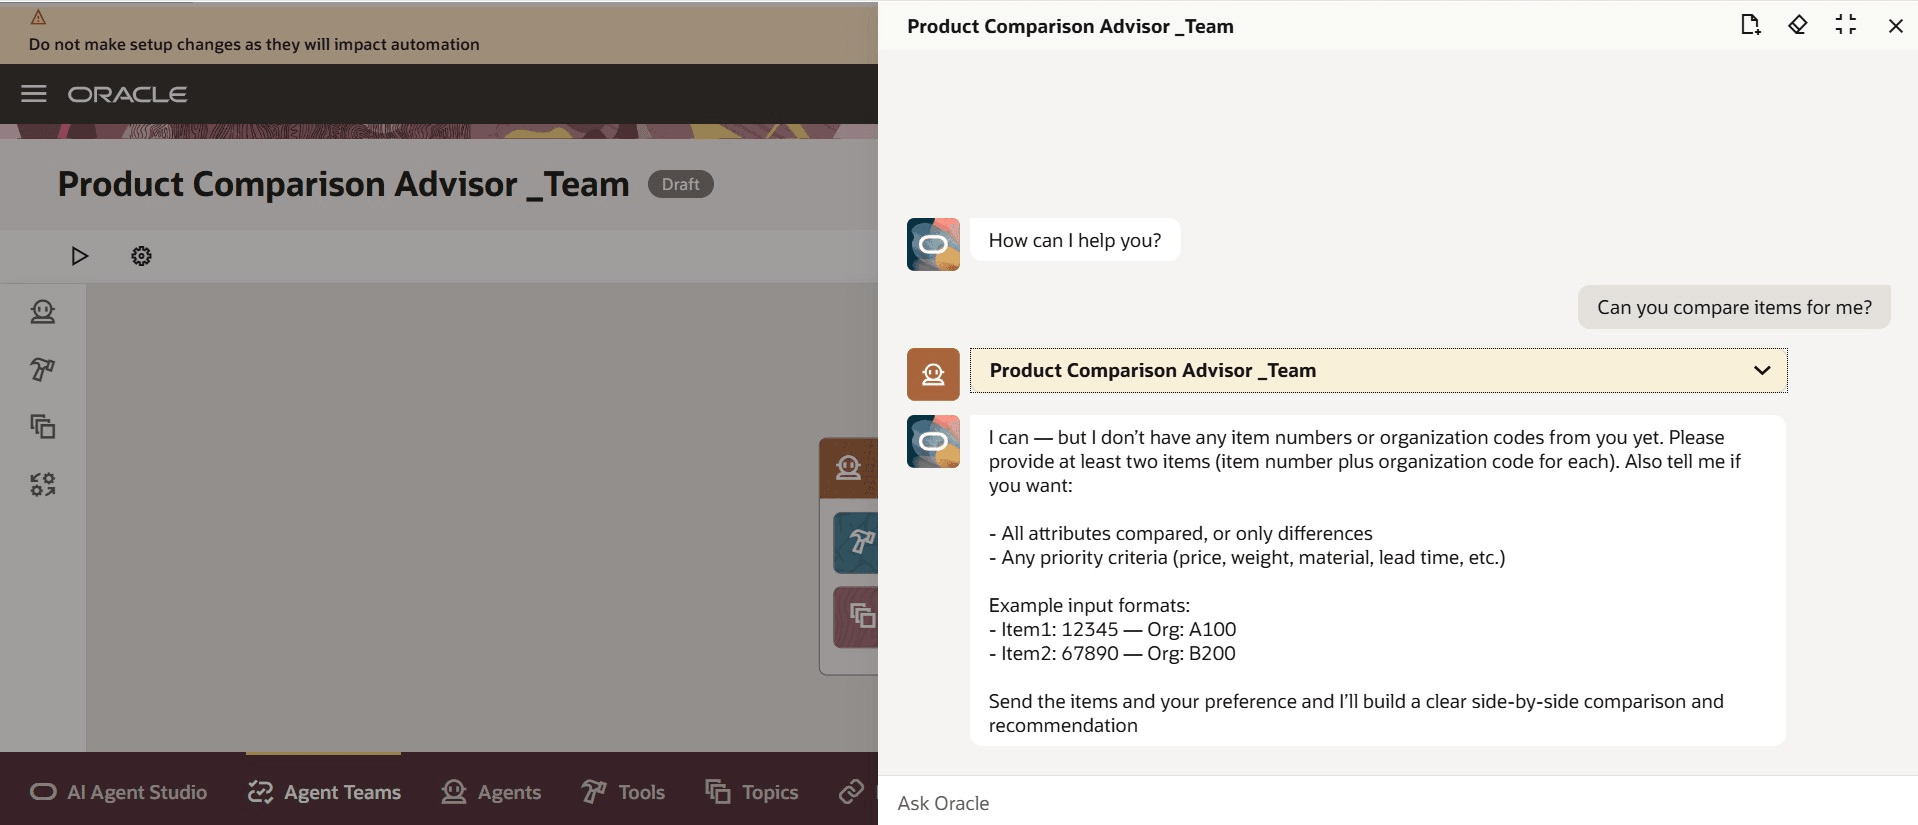Run the agent team with play icon
Image resolution: width=1918 pixels, height=825 pixels.
[80, 256]
